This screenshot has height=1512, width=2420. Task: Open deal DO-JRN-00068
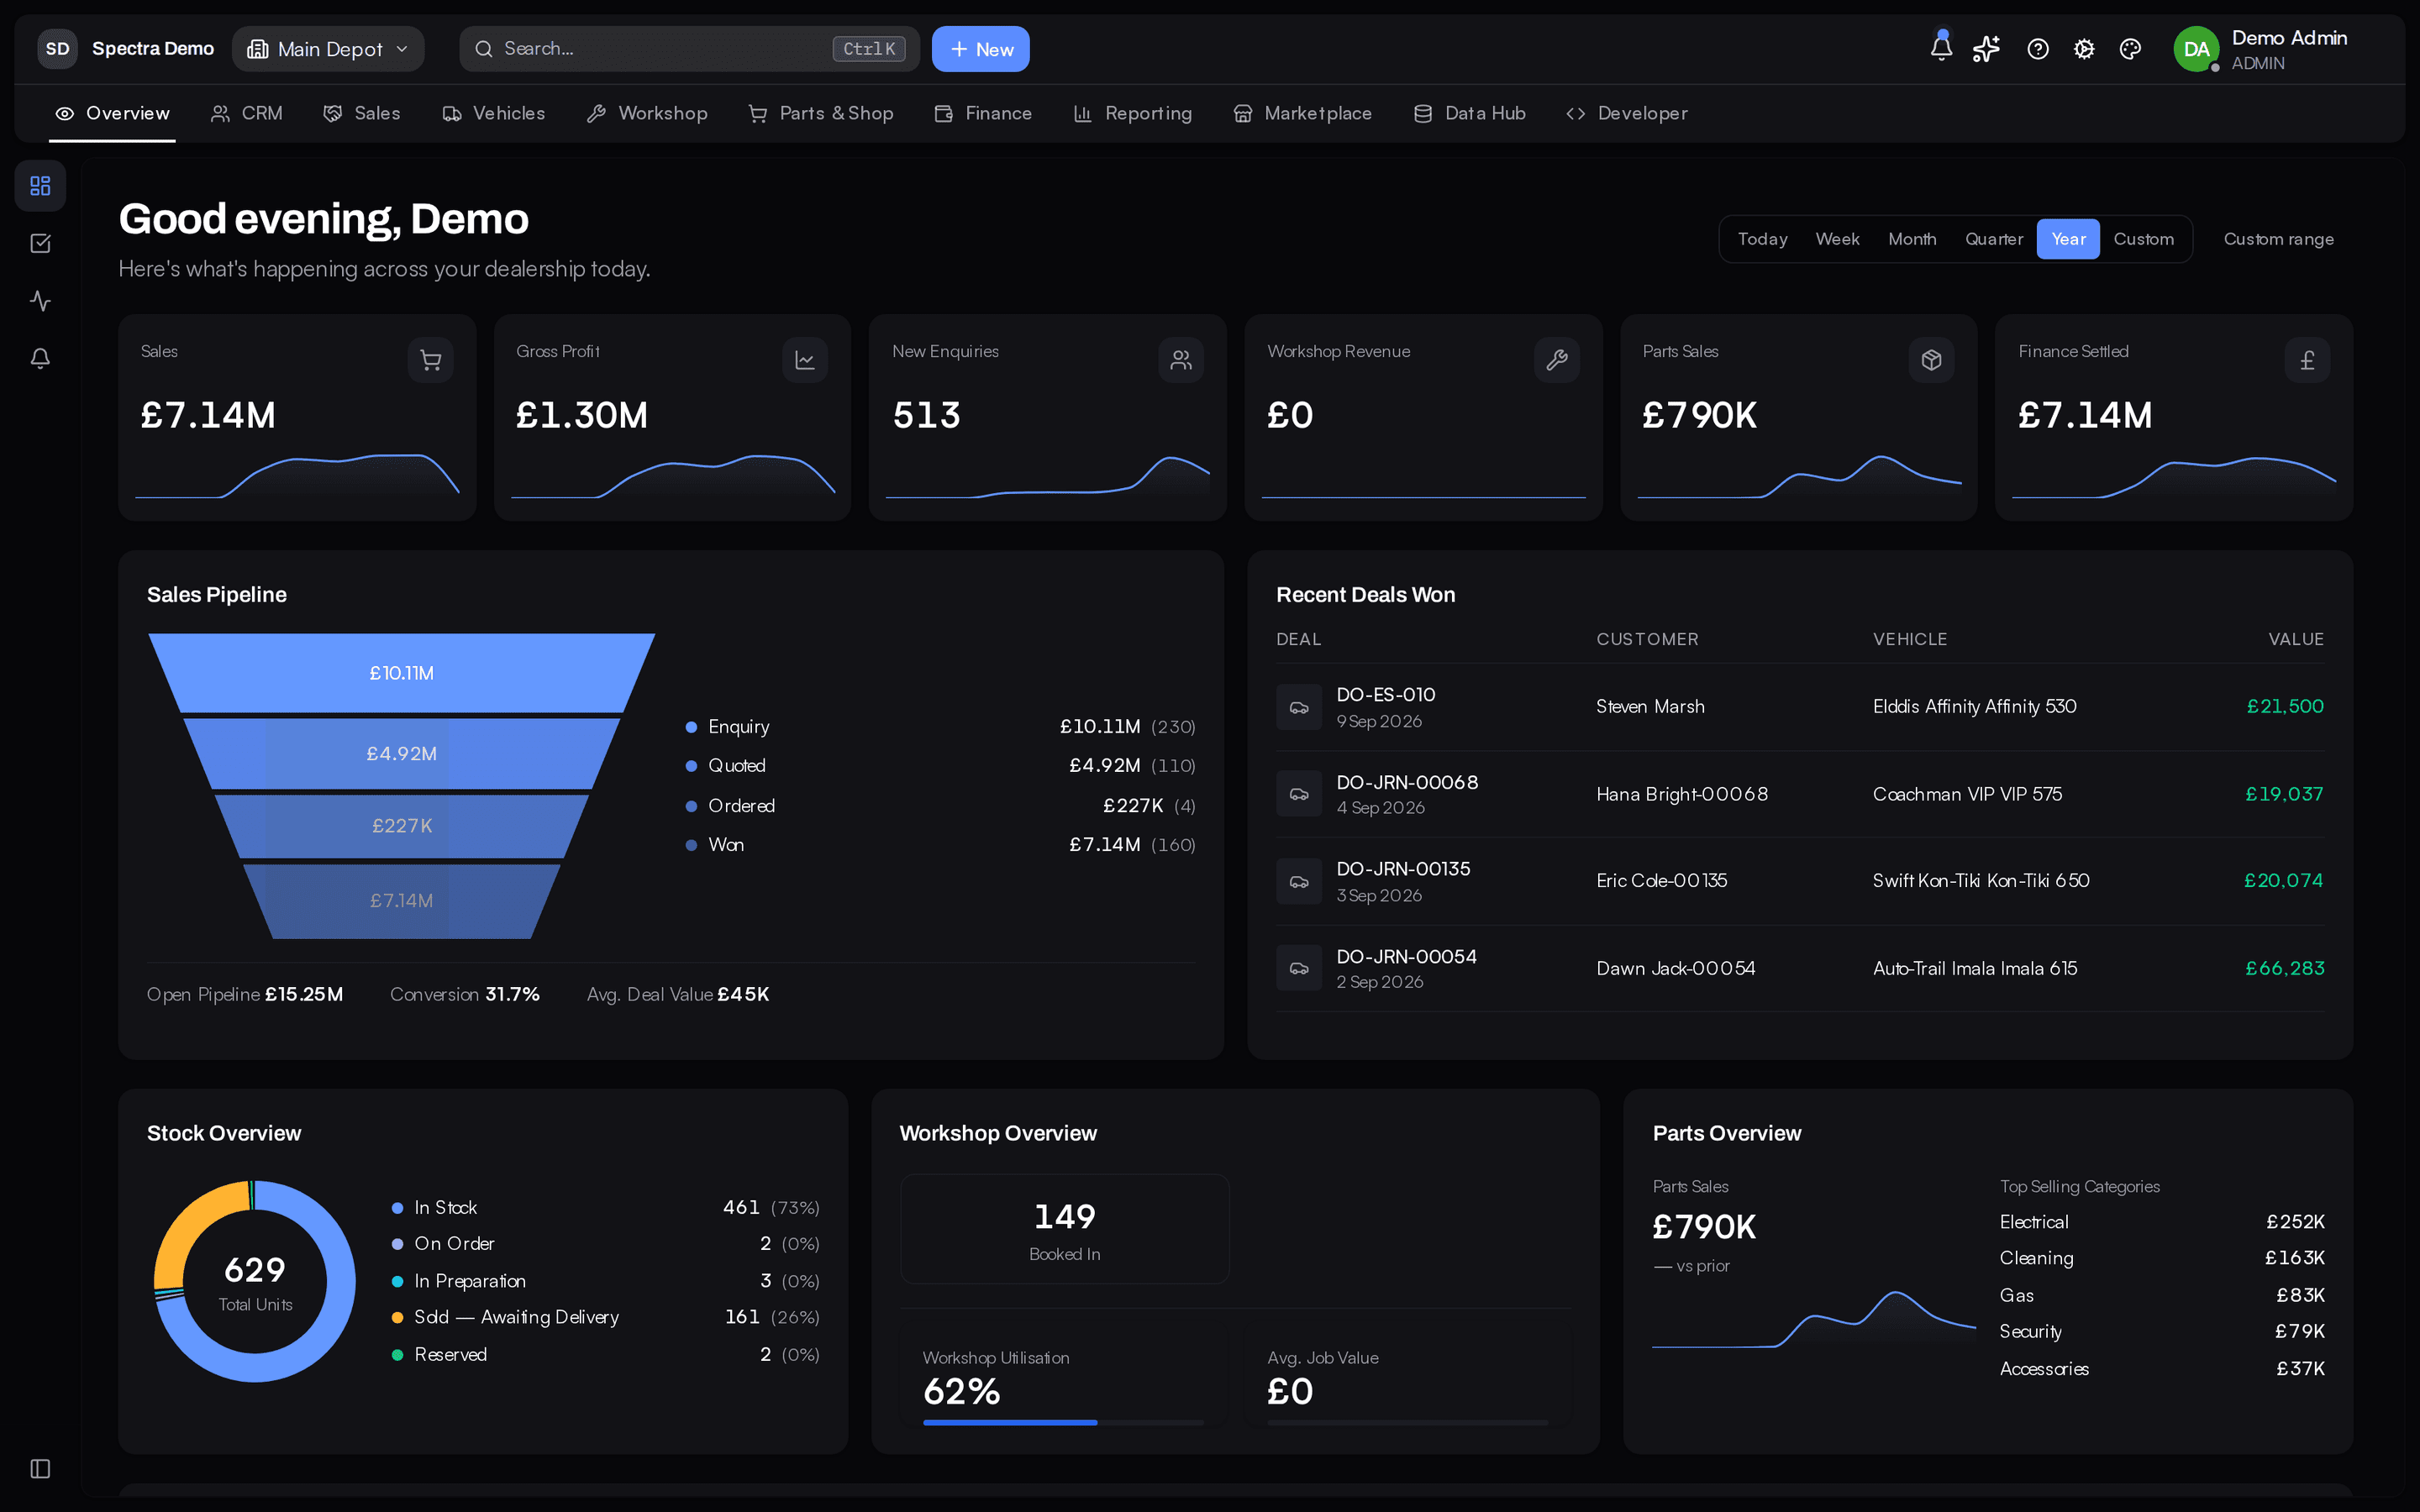[1406, 782]
